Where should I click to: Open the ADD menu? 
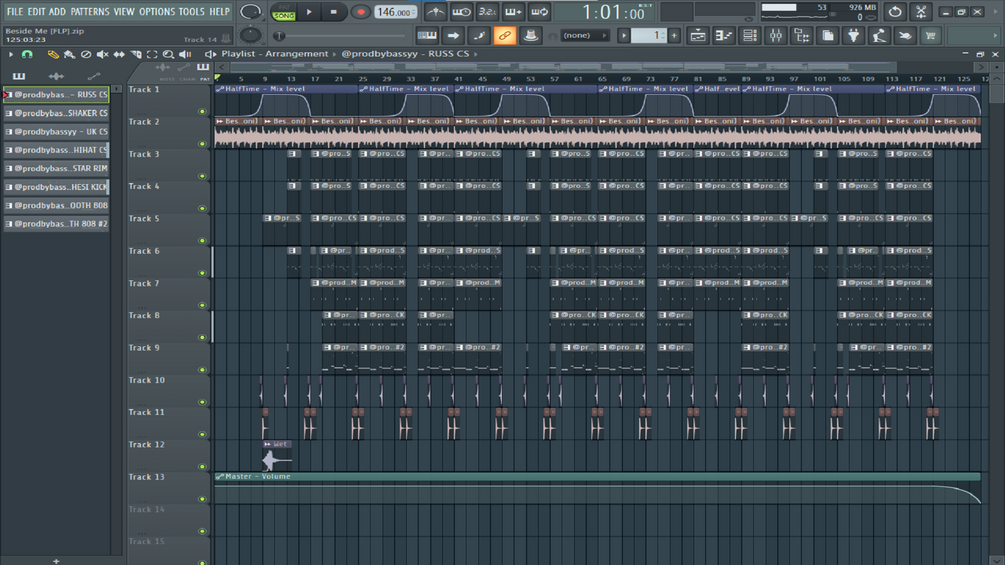pos(57,12)
